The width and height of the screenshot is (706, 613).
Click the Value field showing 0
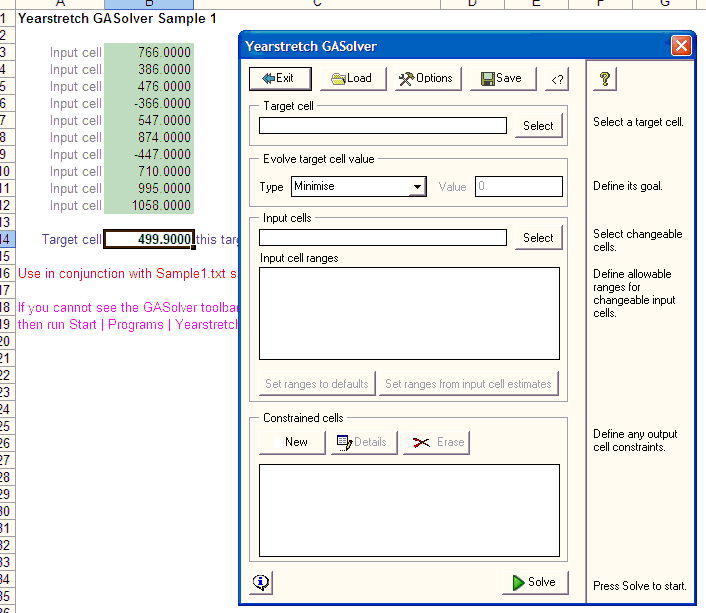tap(519, 186)
